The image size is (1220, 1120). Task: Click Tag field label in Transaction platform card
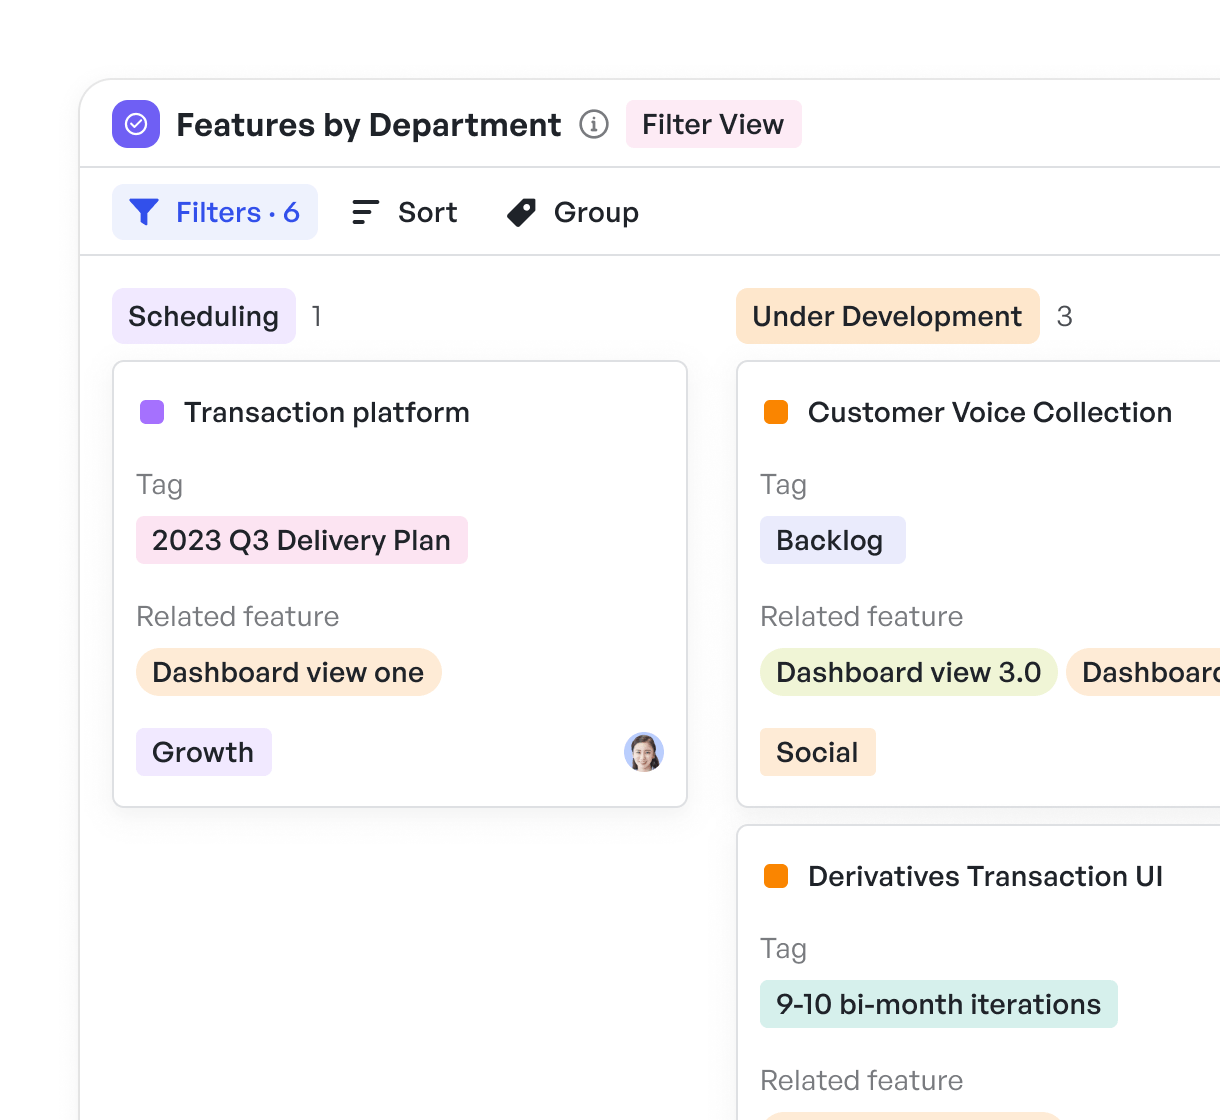coord(160,485)
